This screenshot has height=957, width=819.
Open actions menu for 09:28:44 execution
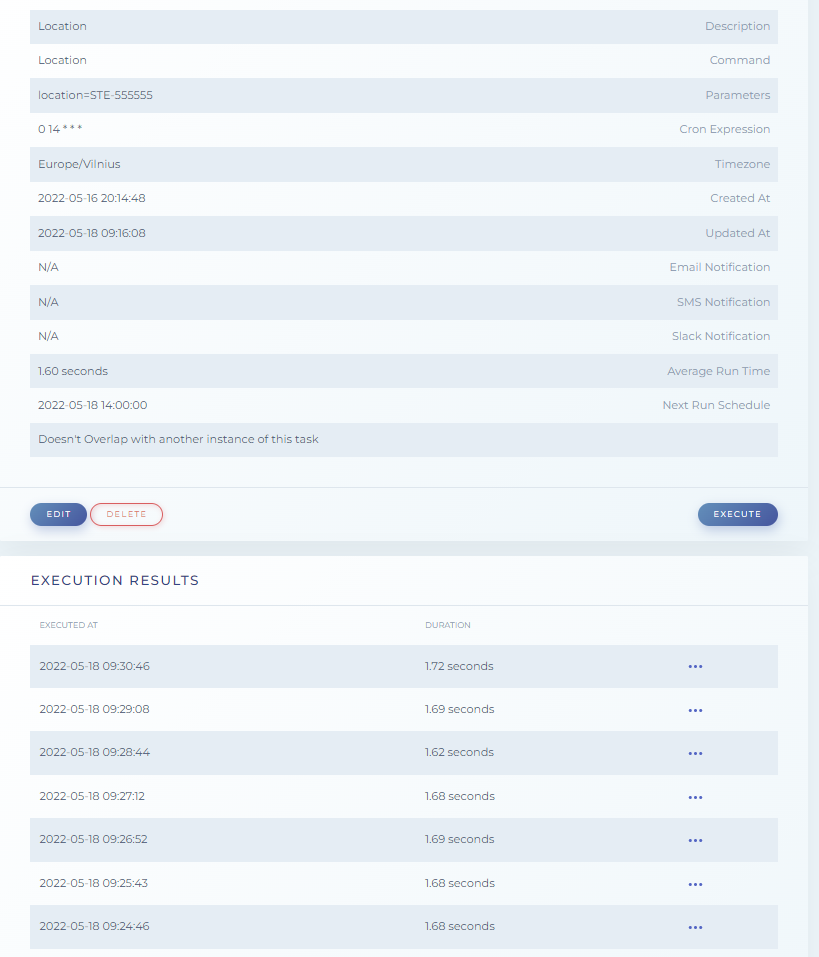point(695,753)
